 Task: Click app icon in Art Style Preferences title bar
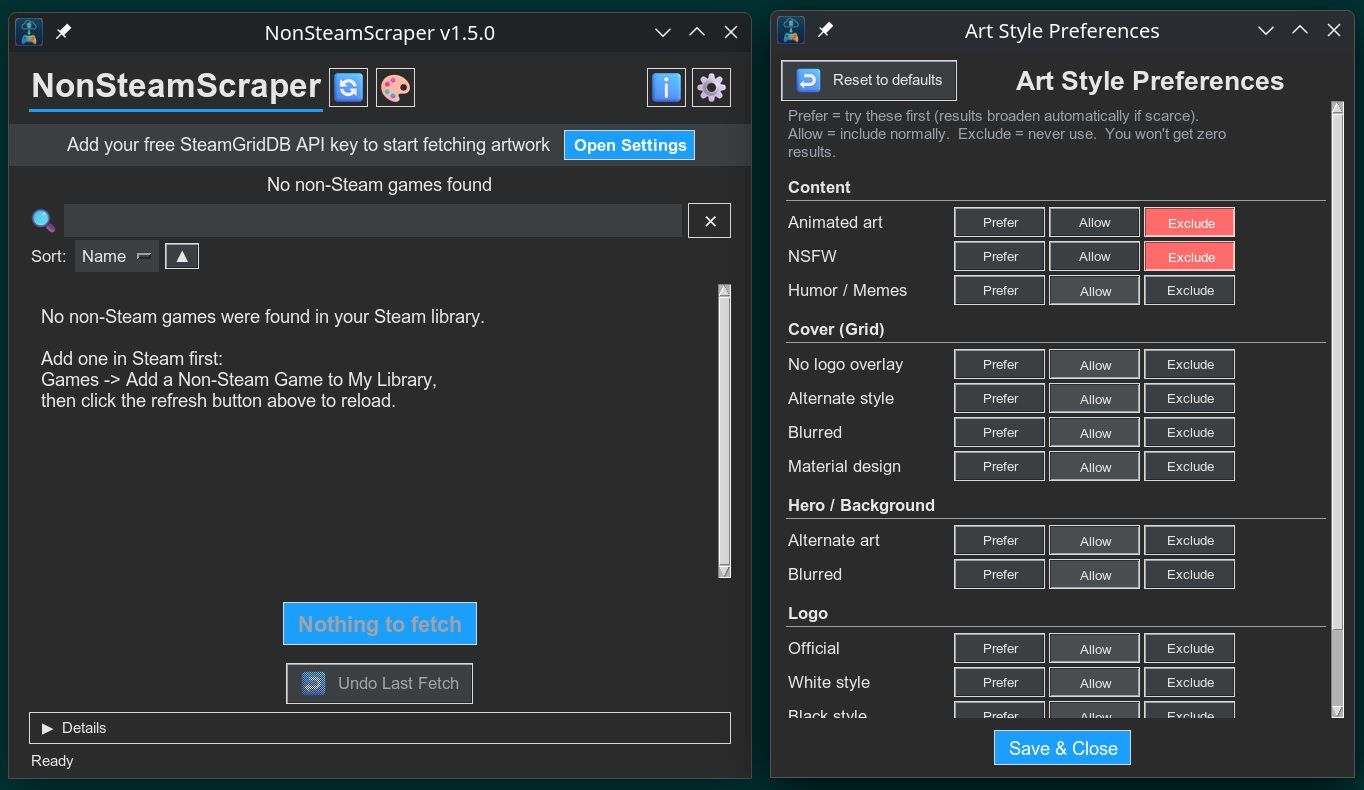click(x=791, y=30)
